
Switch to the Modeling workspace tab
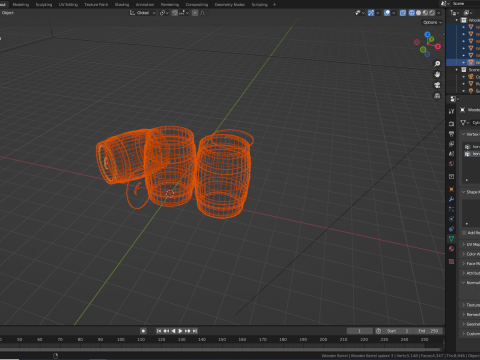(x=20, y=4)
